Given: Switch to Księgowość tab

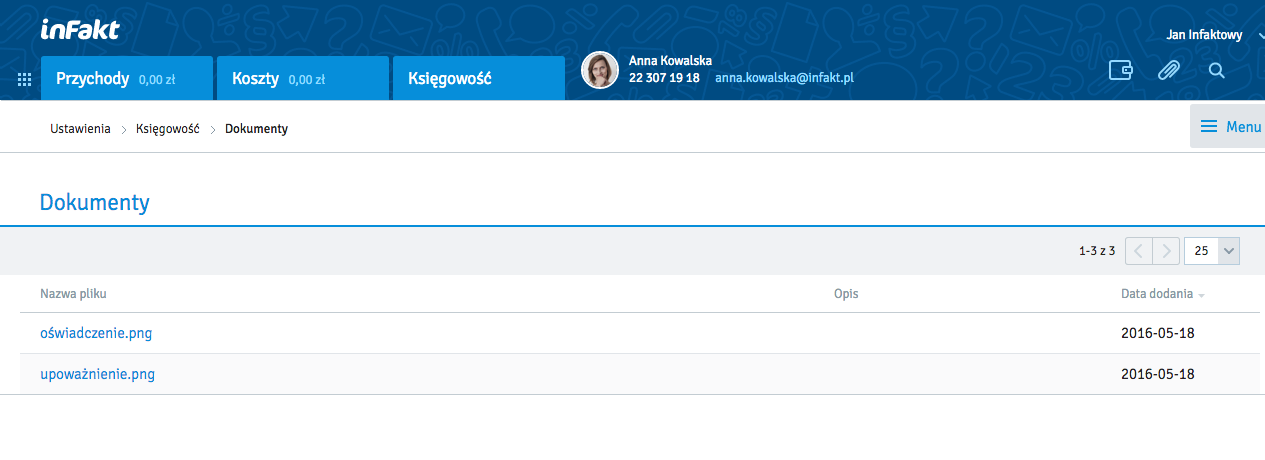Looking at the screenshot, I should point(478,78).
